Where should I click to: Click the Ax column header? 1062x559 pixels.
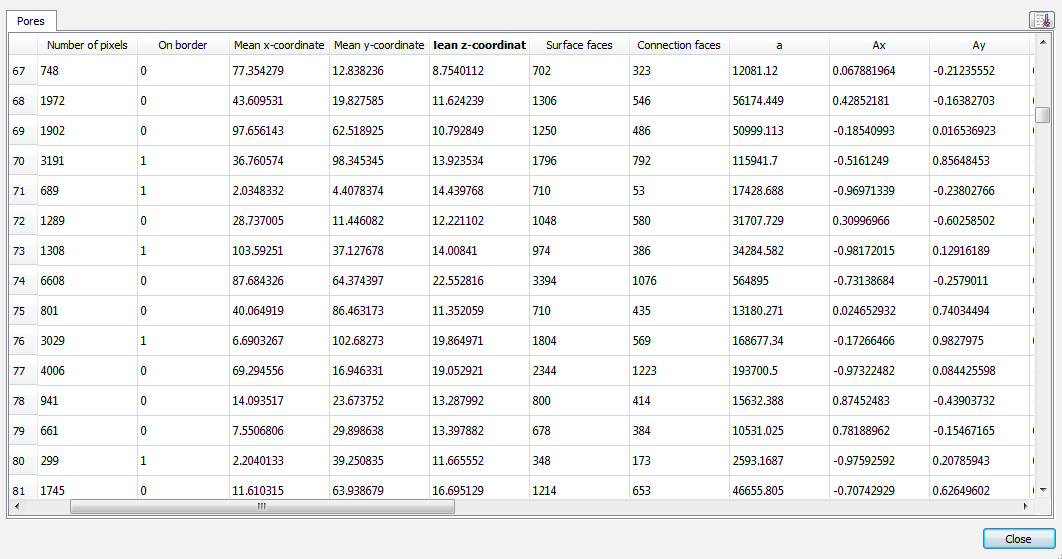coord(879,45)
